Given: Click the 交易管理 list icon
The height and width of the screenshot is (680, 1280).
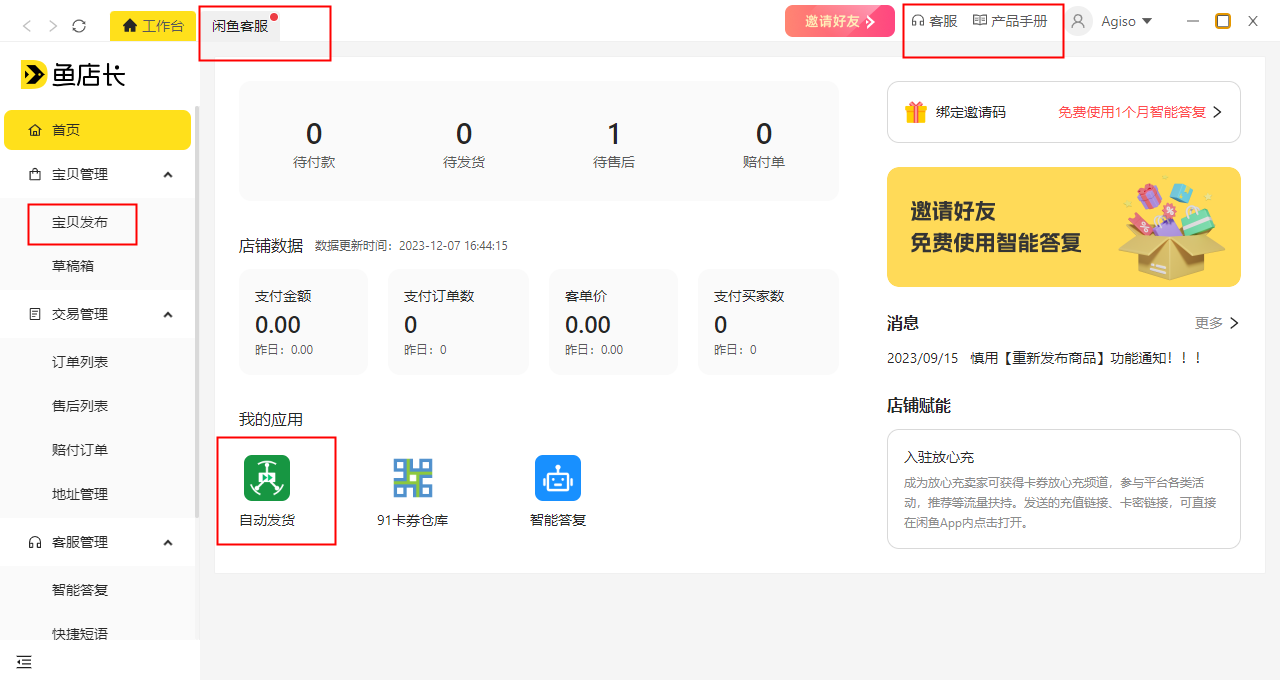Looking at the screenshot, I should tap(35, 314).
